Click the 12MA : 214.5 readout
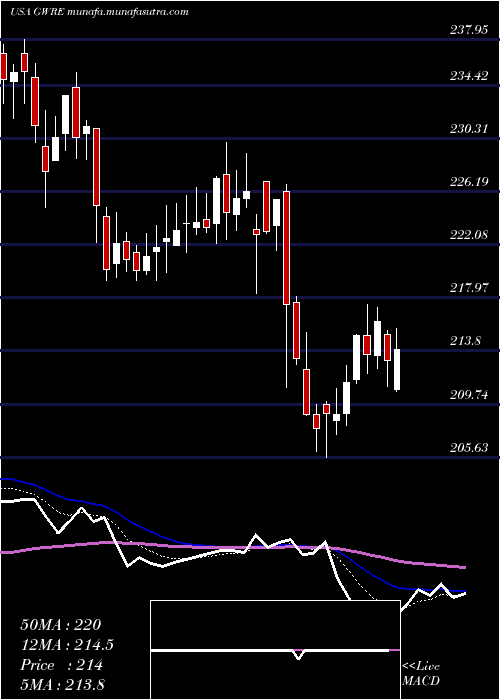500x700 pixels. 67,645
